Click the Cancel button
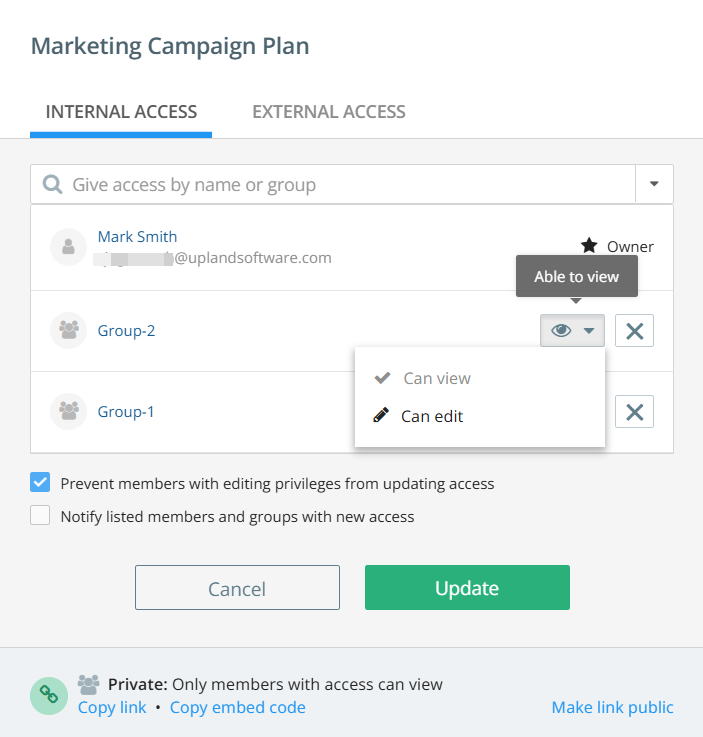 237,588
